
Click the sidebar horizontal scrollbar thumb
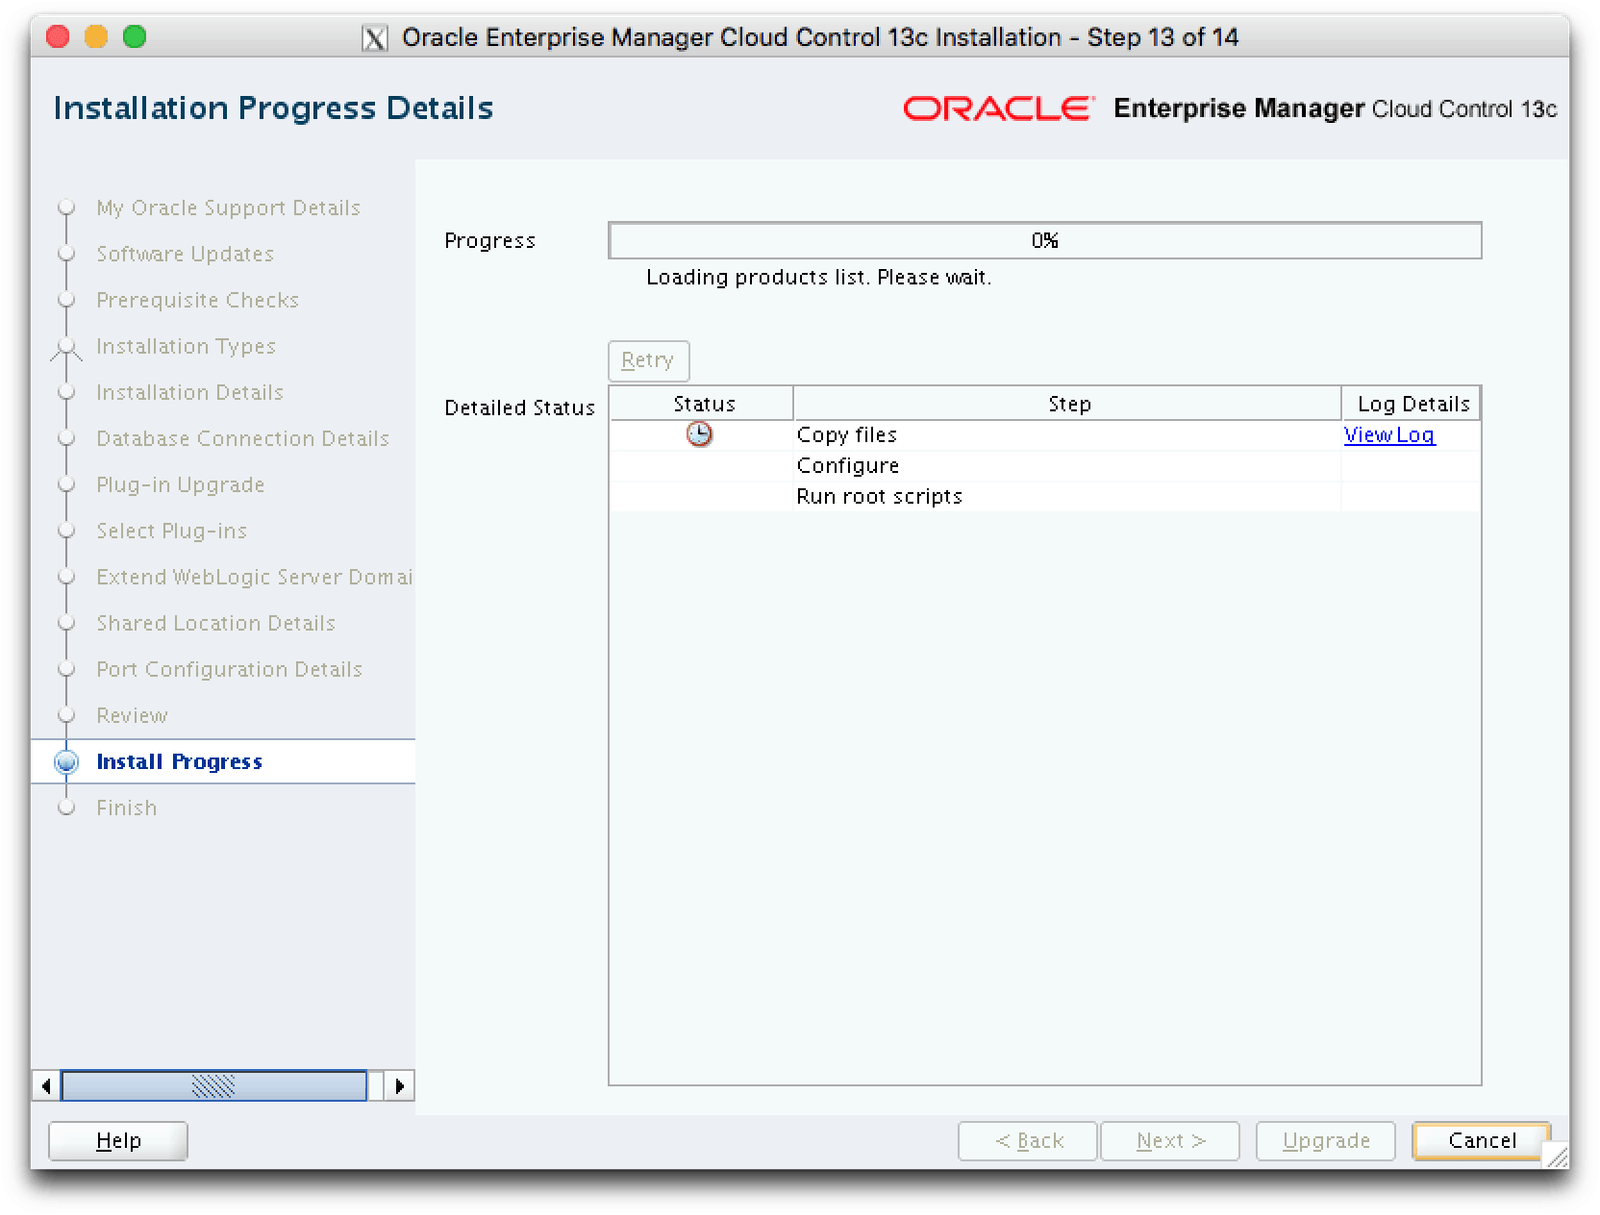pyautogui.click(x=214, y=1085)
